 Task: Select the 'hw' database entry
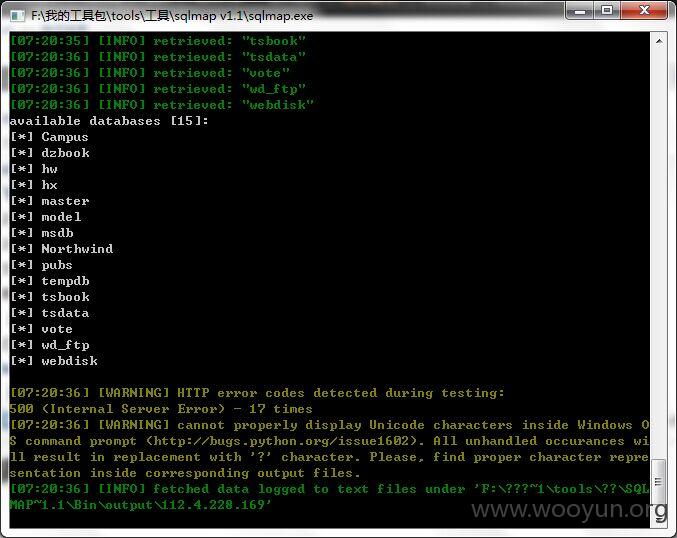pyautogui.click(x=49, y=169)
